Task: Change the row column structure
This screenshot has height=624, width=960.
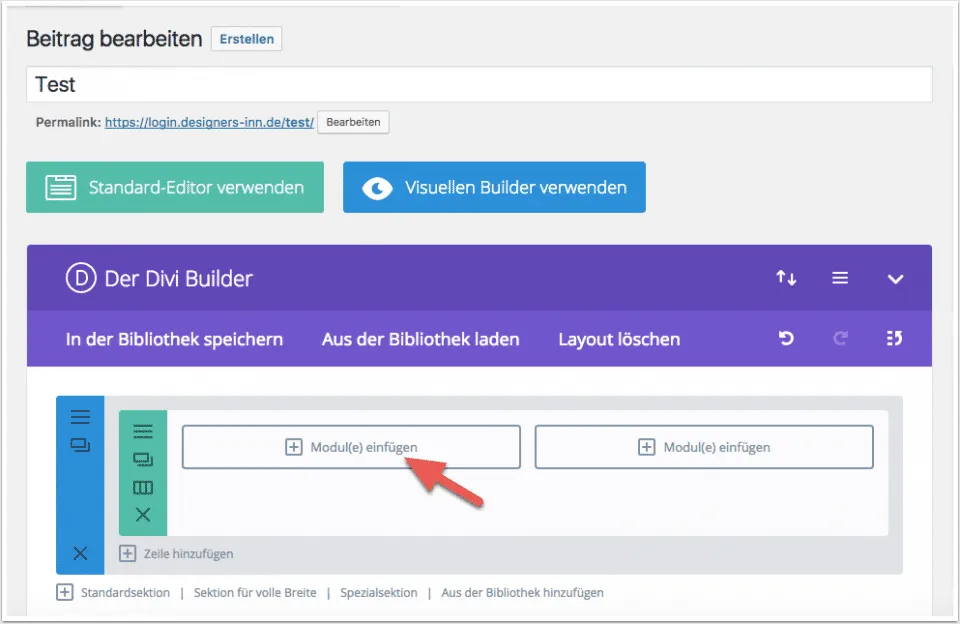Action: point(143,487)
